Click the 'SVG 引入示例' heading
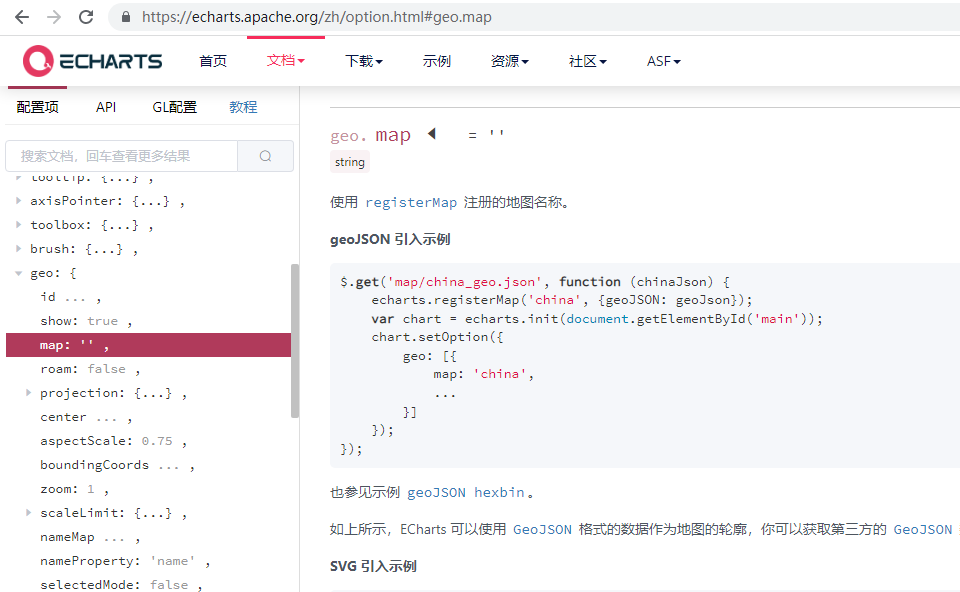 (373, 566)
